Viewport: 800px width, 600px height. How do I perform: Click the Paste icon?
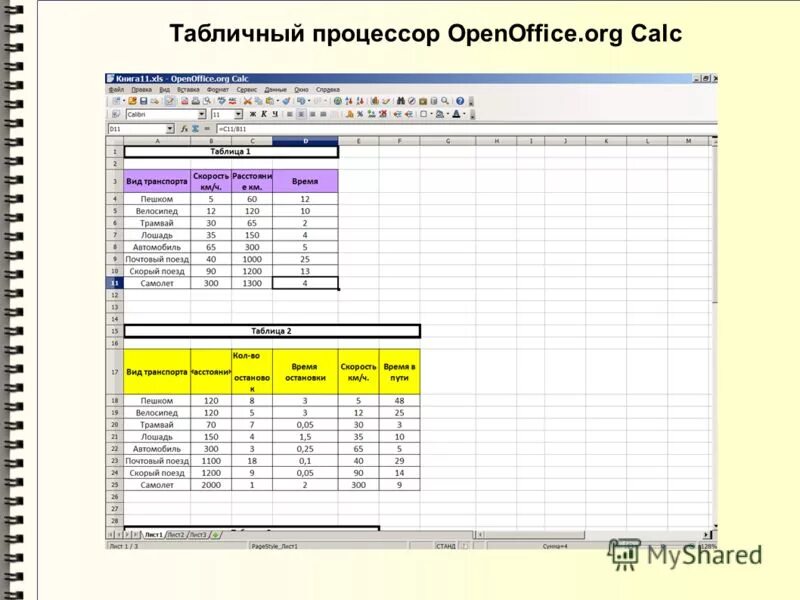click(268, 100)
